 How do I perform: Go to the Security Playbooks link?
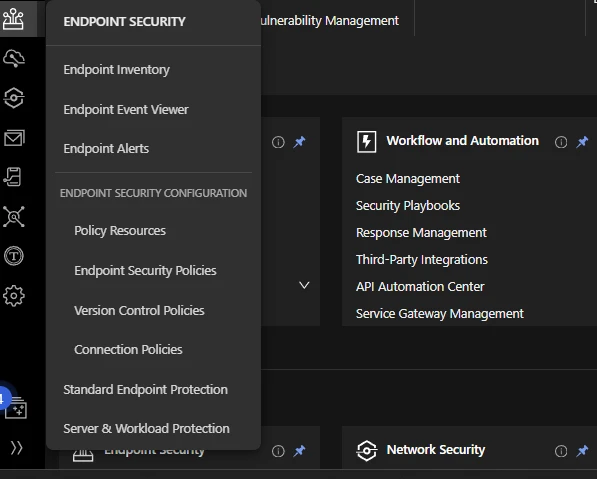(x=408, y=206)
